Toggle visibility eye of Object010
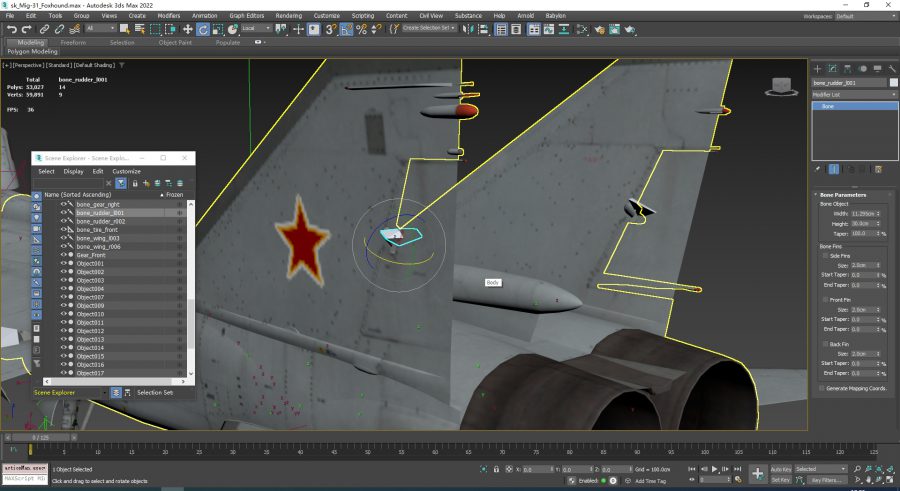900x491 pixels. tap(64, 314)
